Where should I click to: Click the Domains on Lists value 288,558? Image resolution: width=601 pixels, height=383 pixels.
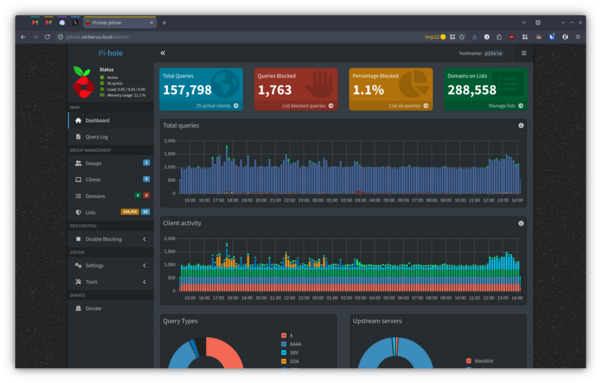click(472, 90)
